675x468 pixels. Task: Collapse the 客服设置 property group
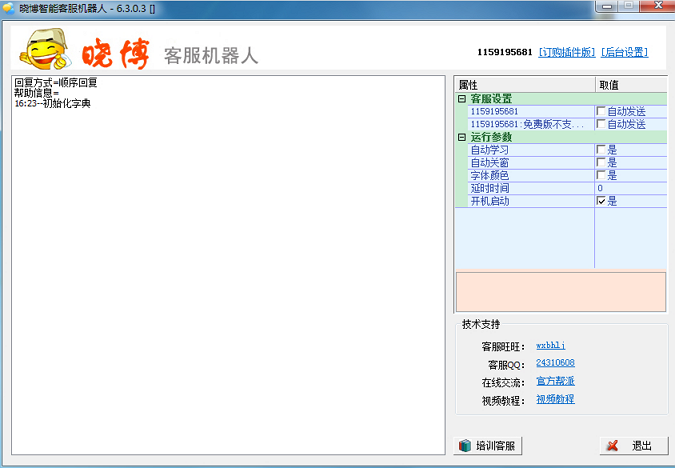pyautogui.click(x=462, y=99)
